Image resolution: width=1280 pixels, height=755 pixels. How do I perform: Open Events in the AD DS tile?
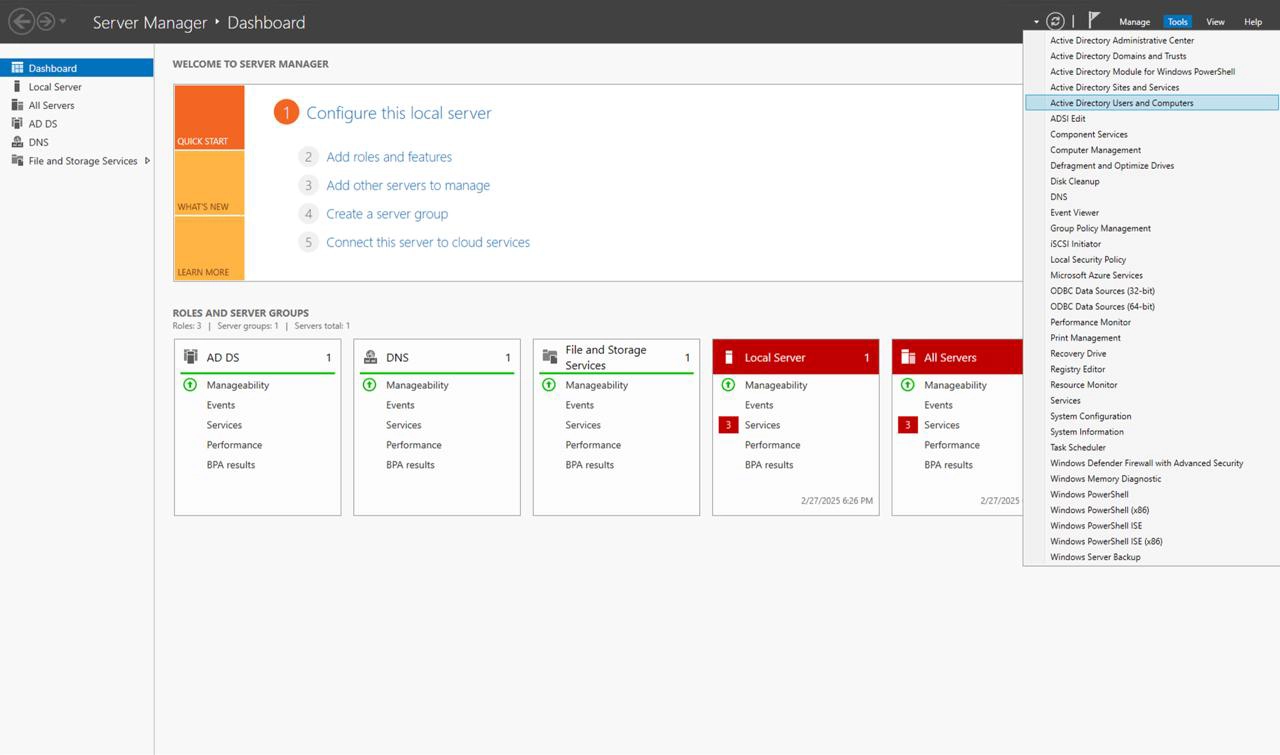coord(221,405)
